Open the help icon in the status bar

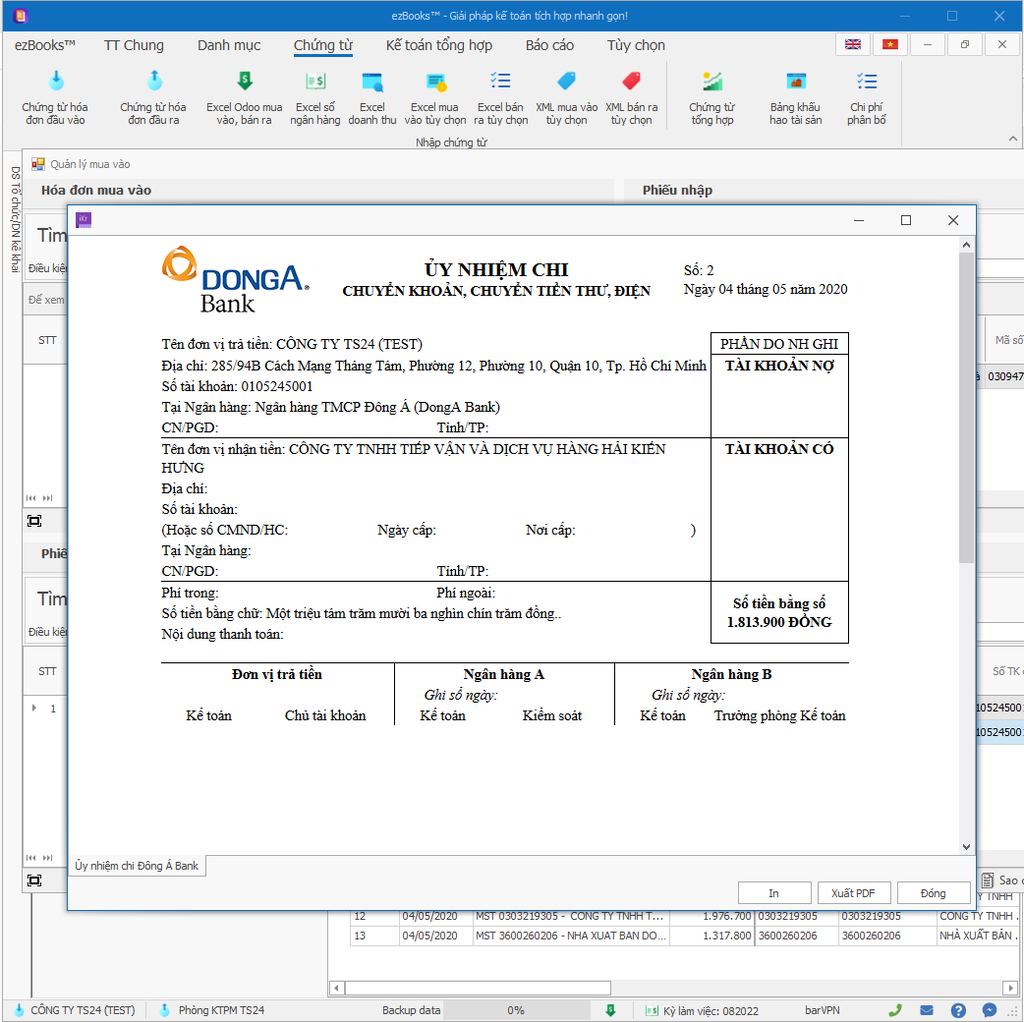(957, 1010)
